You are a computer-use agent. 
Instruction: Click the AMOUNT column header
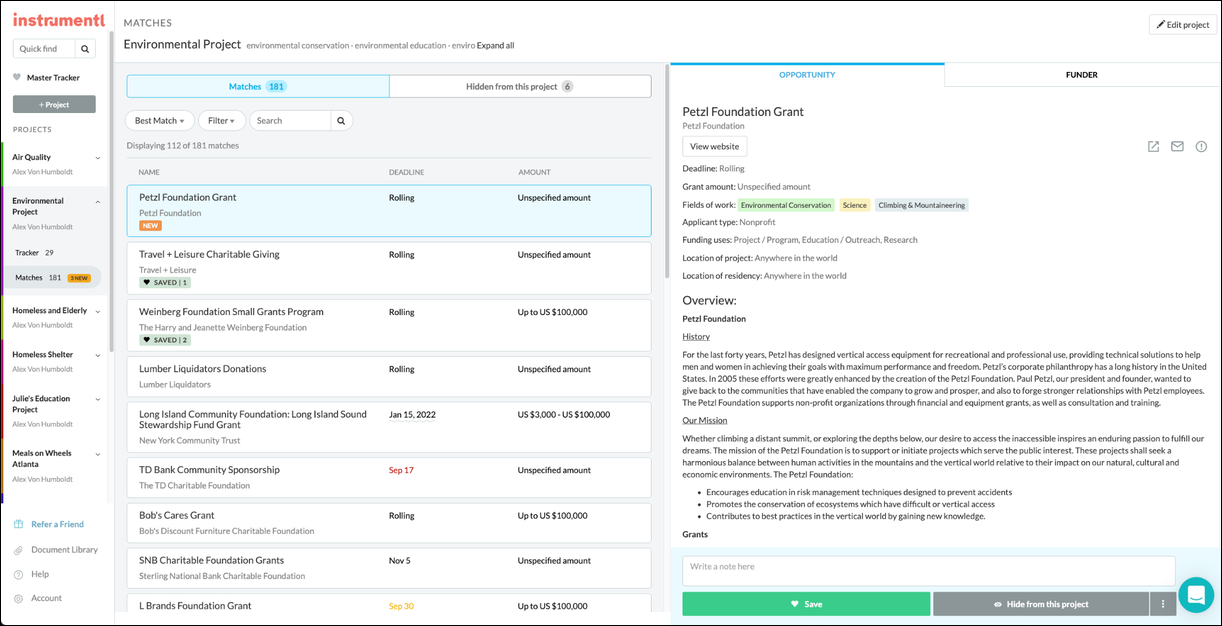coord(534,172)
